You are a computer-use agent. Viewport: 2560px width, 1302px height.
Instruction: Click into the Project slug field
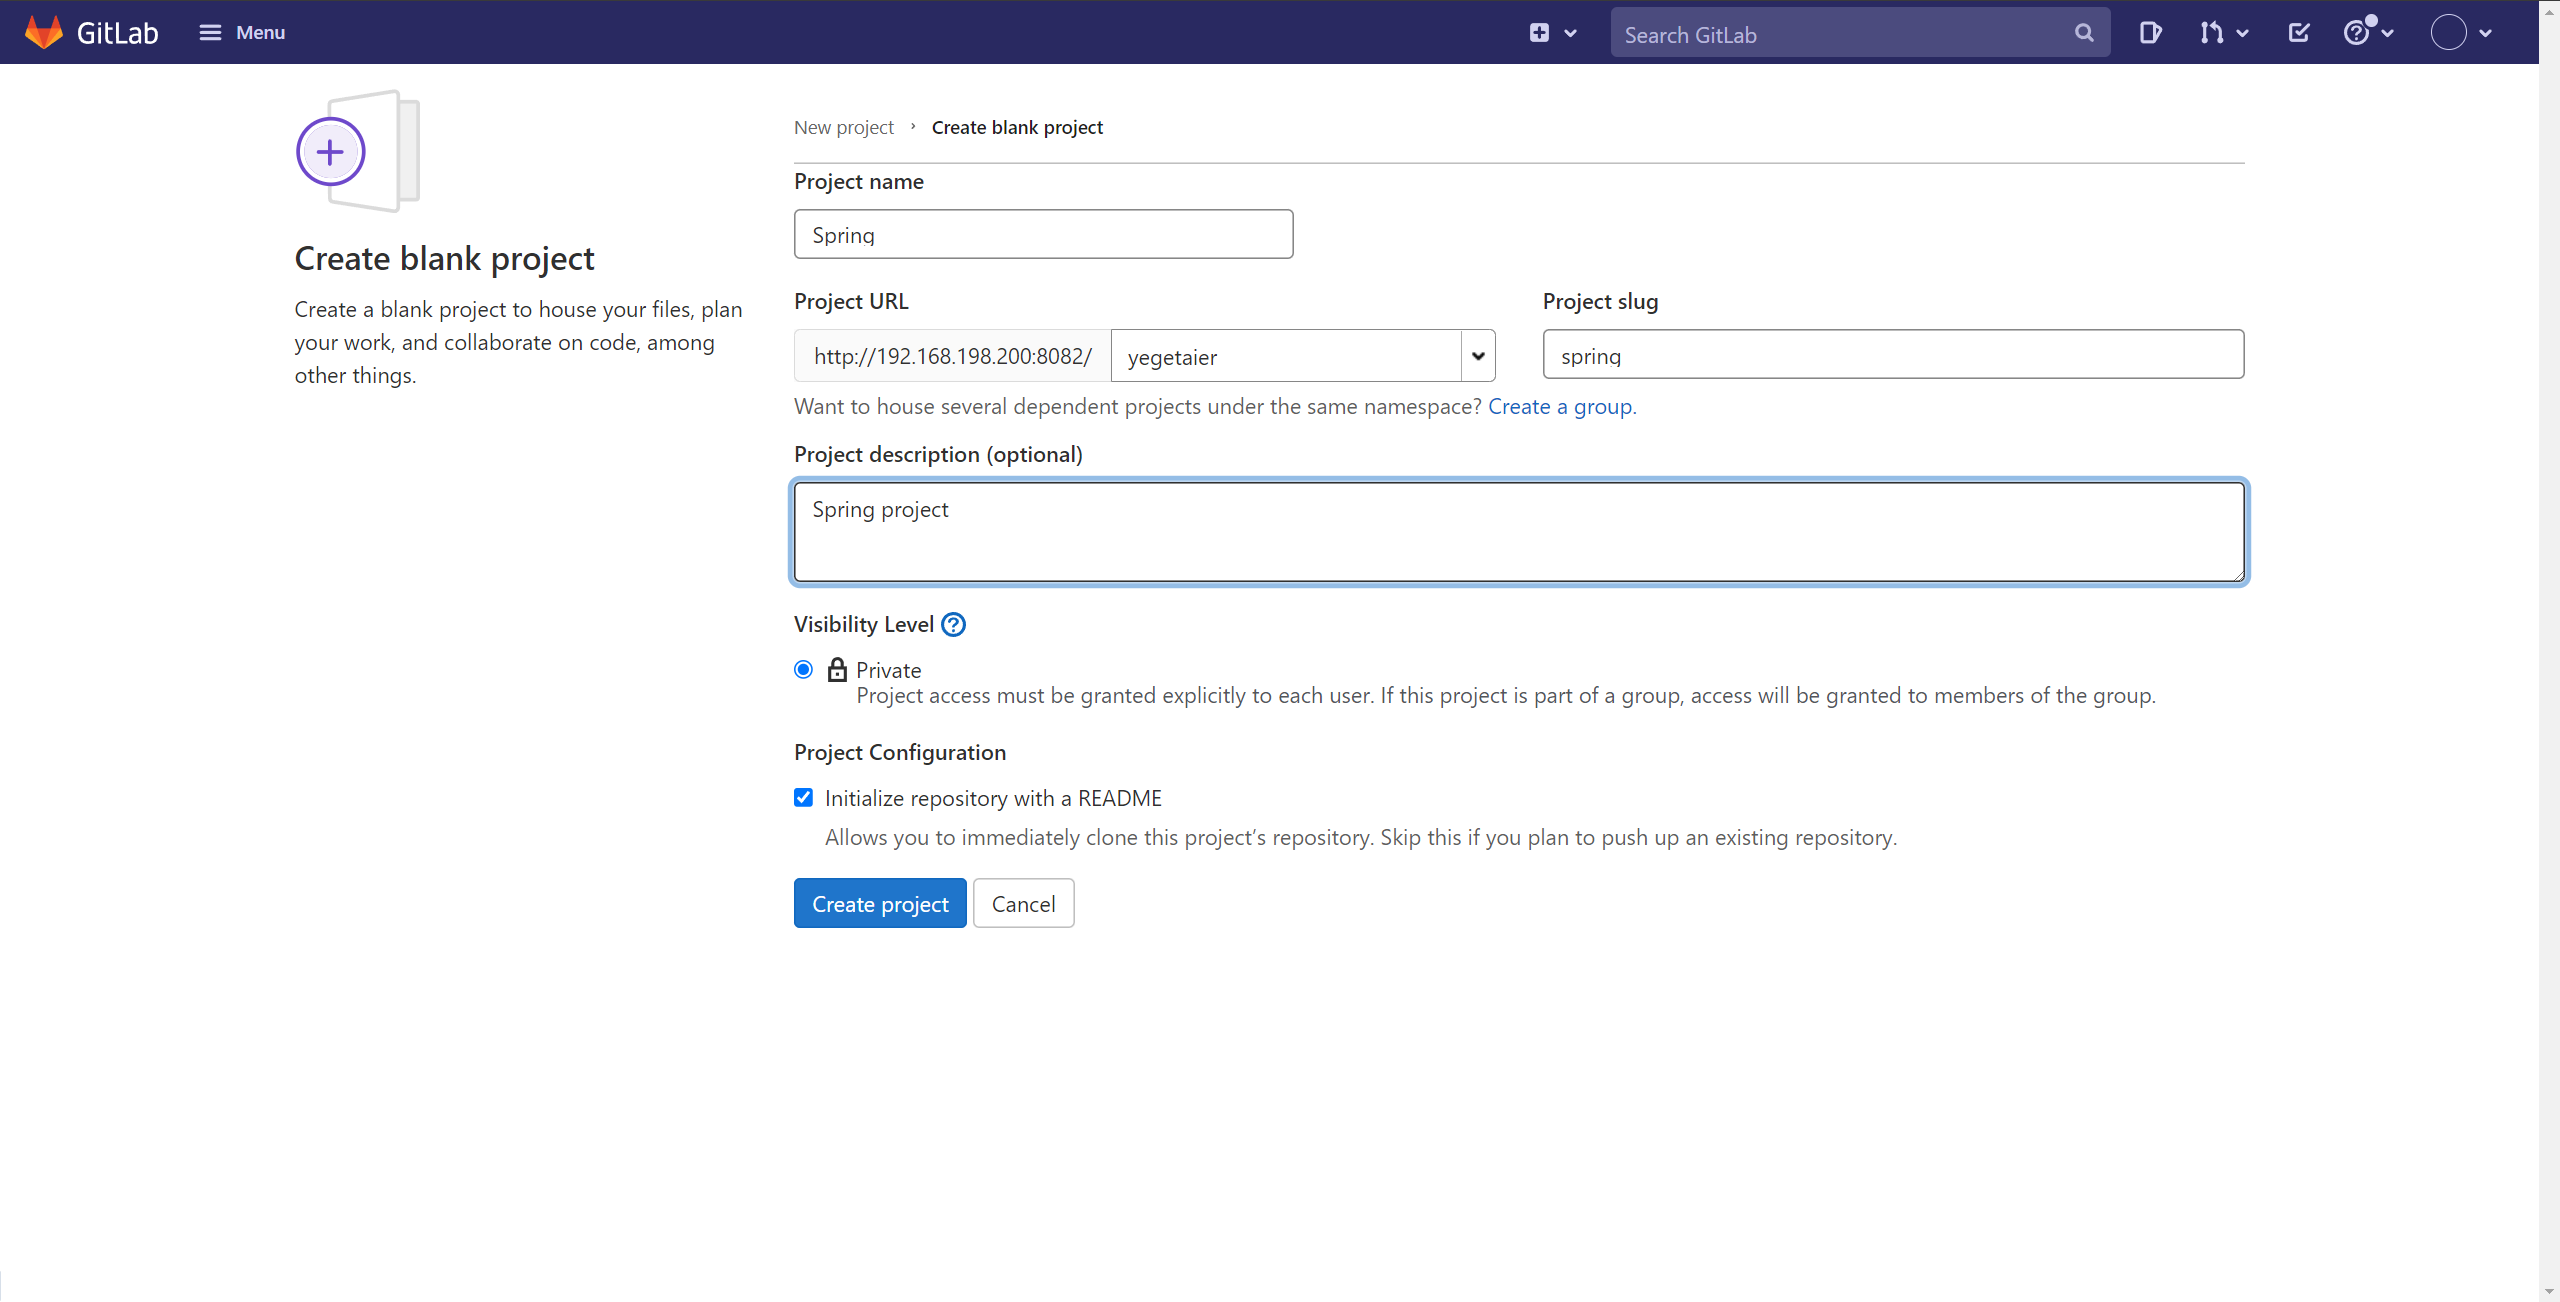[1892, 355]
